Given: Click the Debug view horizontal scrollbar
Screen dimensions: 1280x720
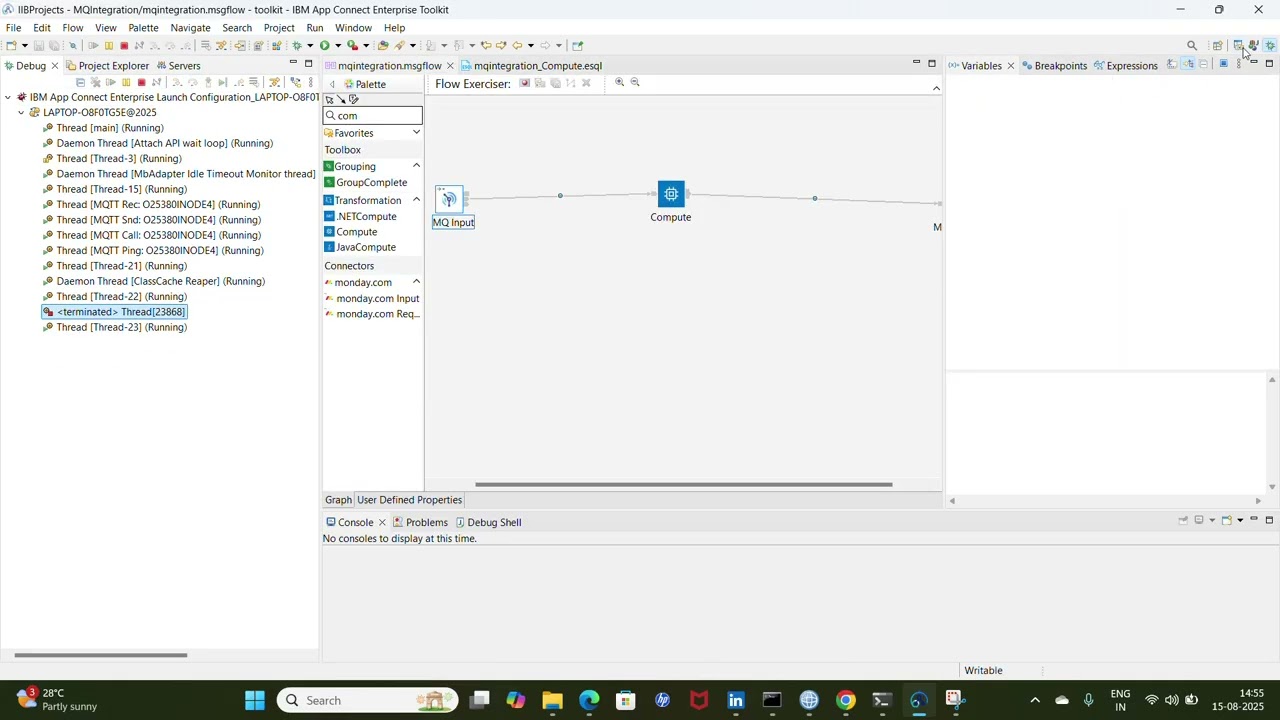Looking at the screenshot, I should point(100,656).
